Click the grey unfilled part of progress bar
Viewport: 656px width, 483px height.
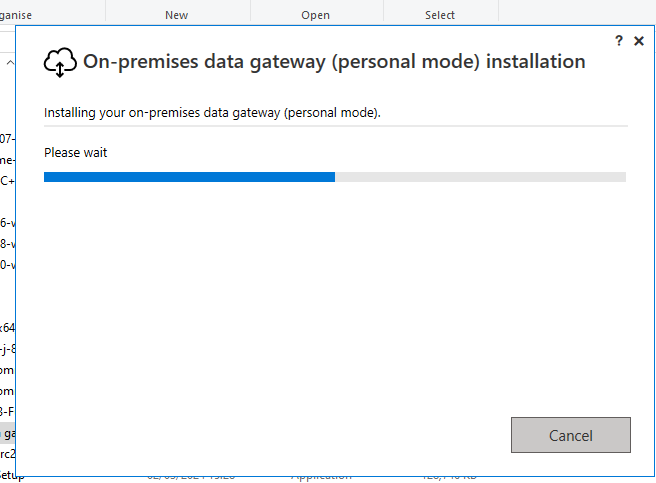[x=480, y=177]
